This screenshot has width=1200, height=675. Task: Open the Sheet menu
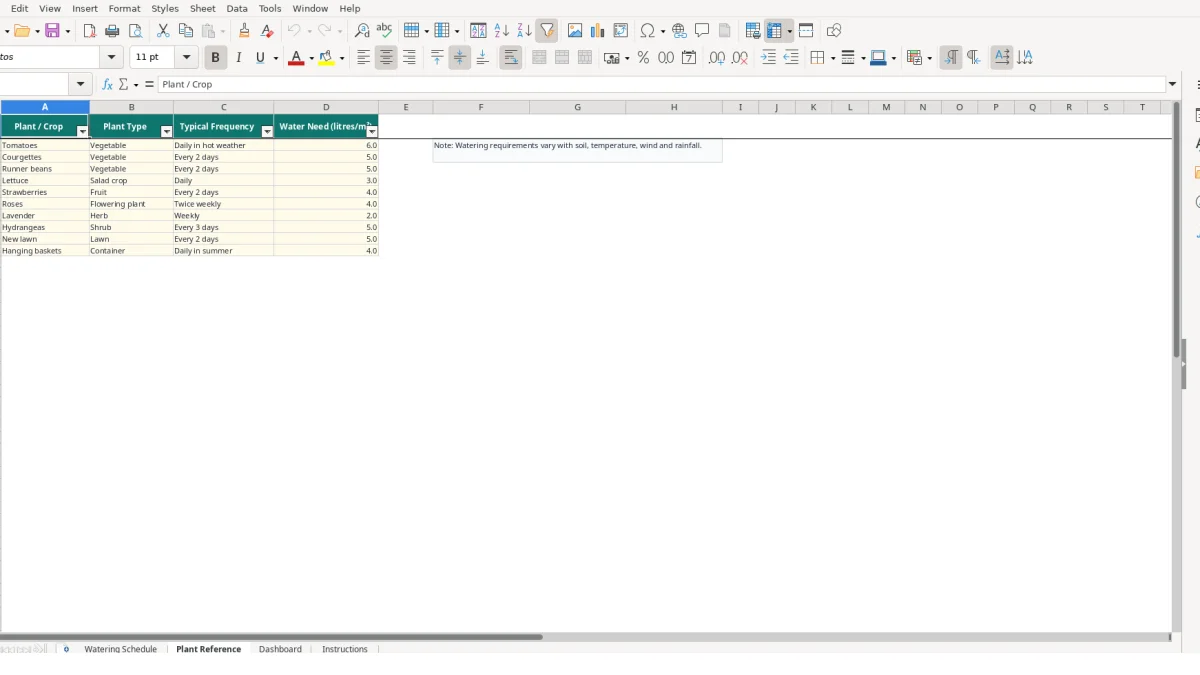[x=203, y=8]
